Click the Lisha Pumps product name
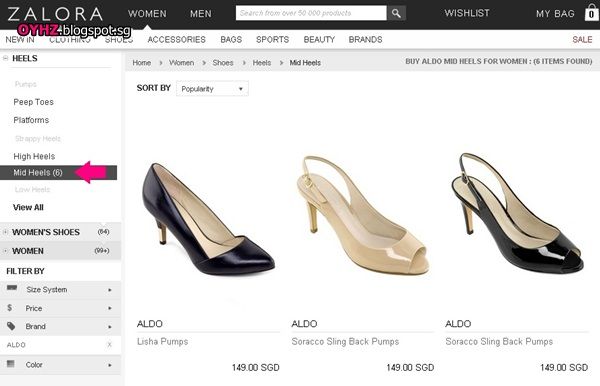600x386 pixels. point(163,342)
